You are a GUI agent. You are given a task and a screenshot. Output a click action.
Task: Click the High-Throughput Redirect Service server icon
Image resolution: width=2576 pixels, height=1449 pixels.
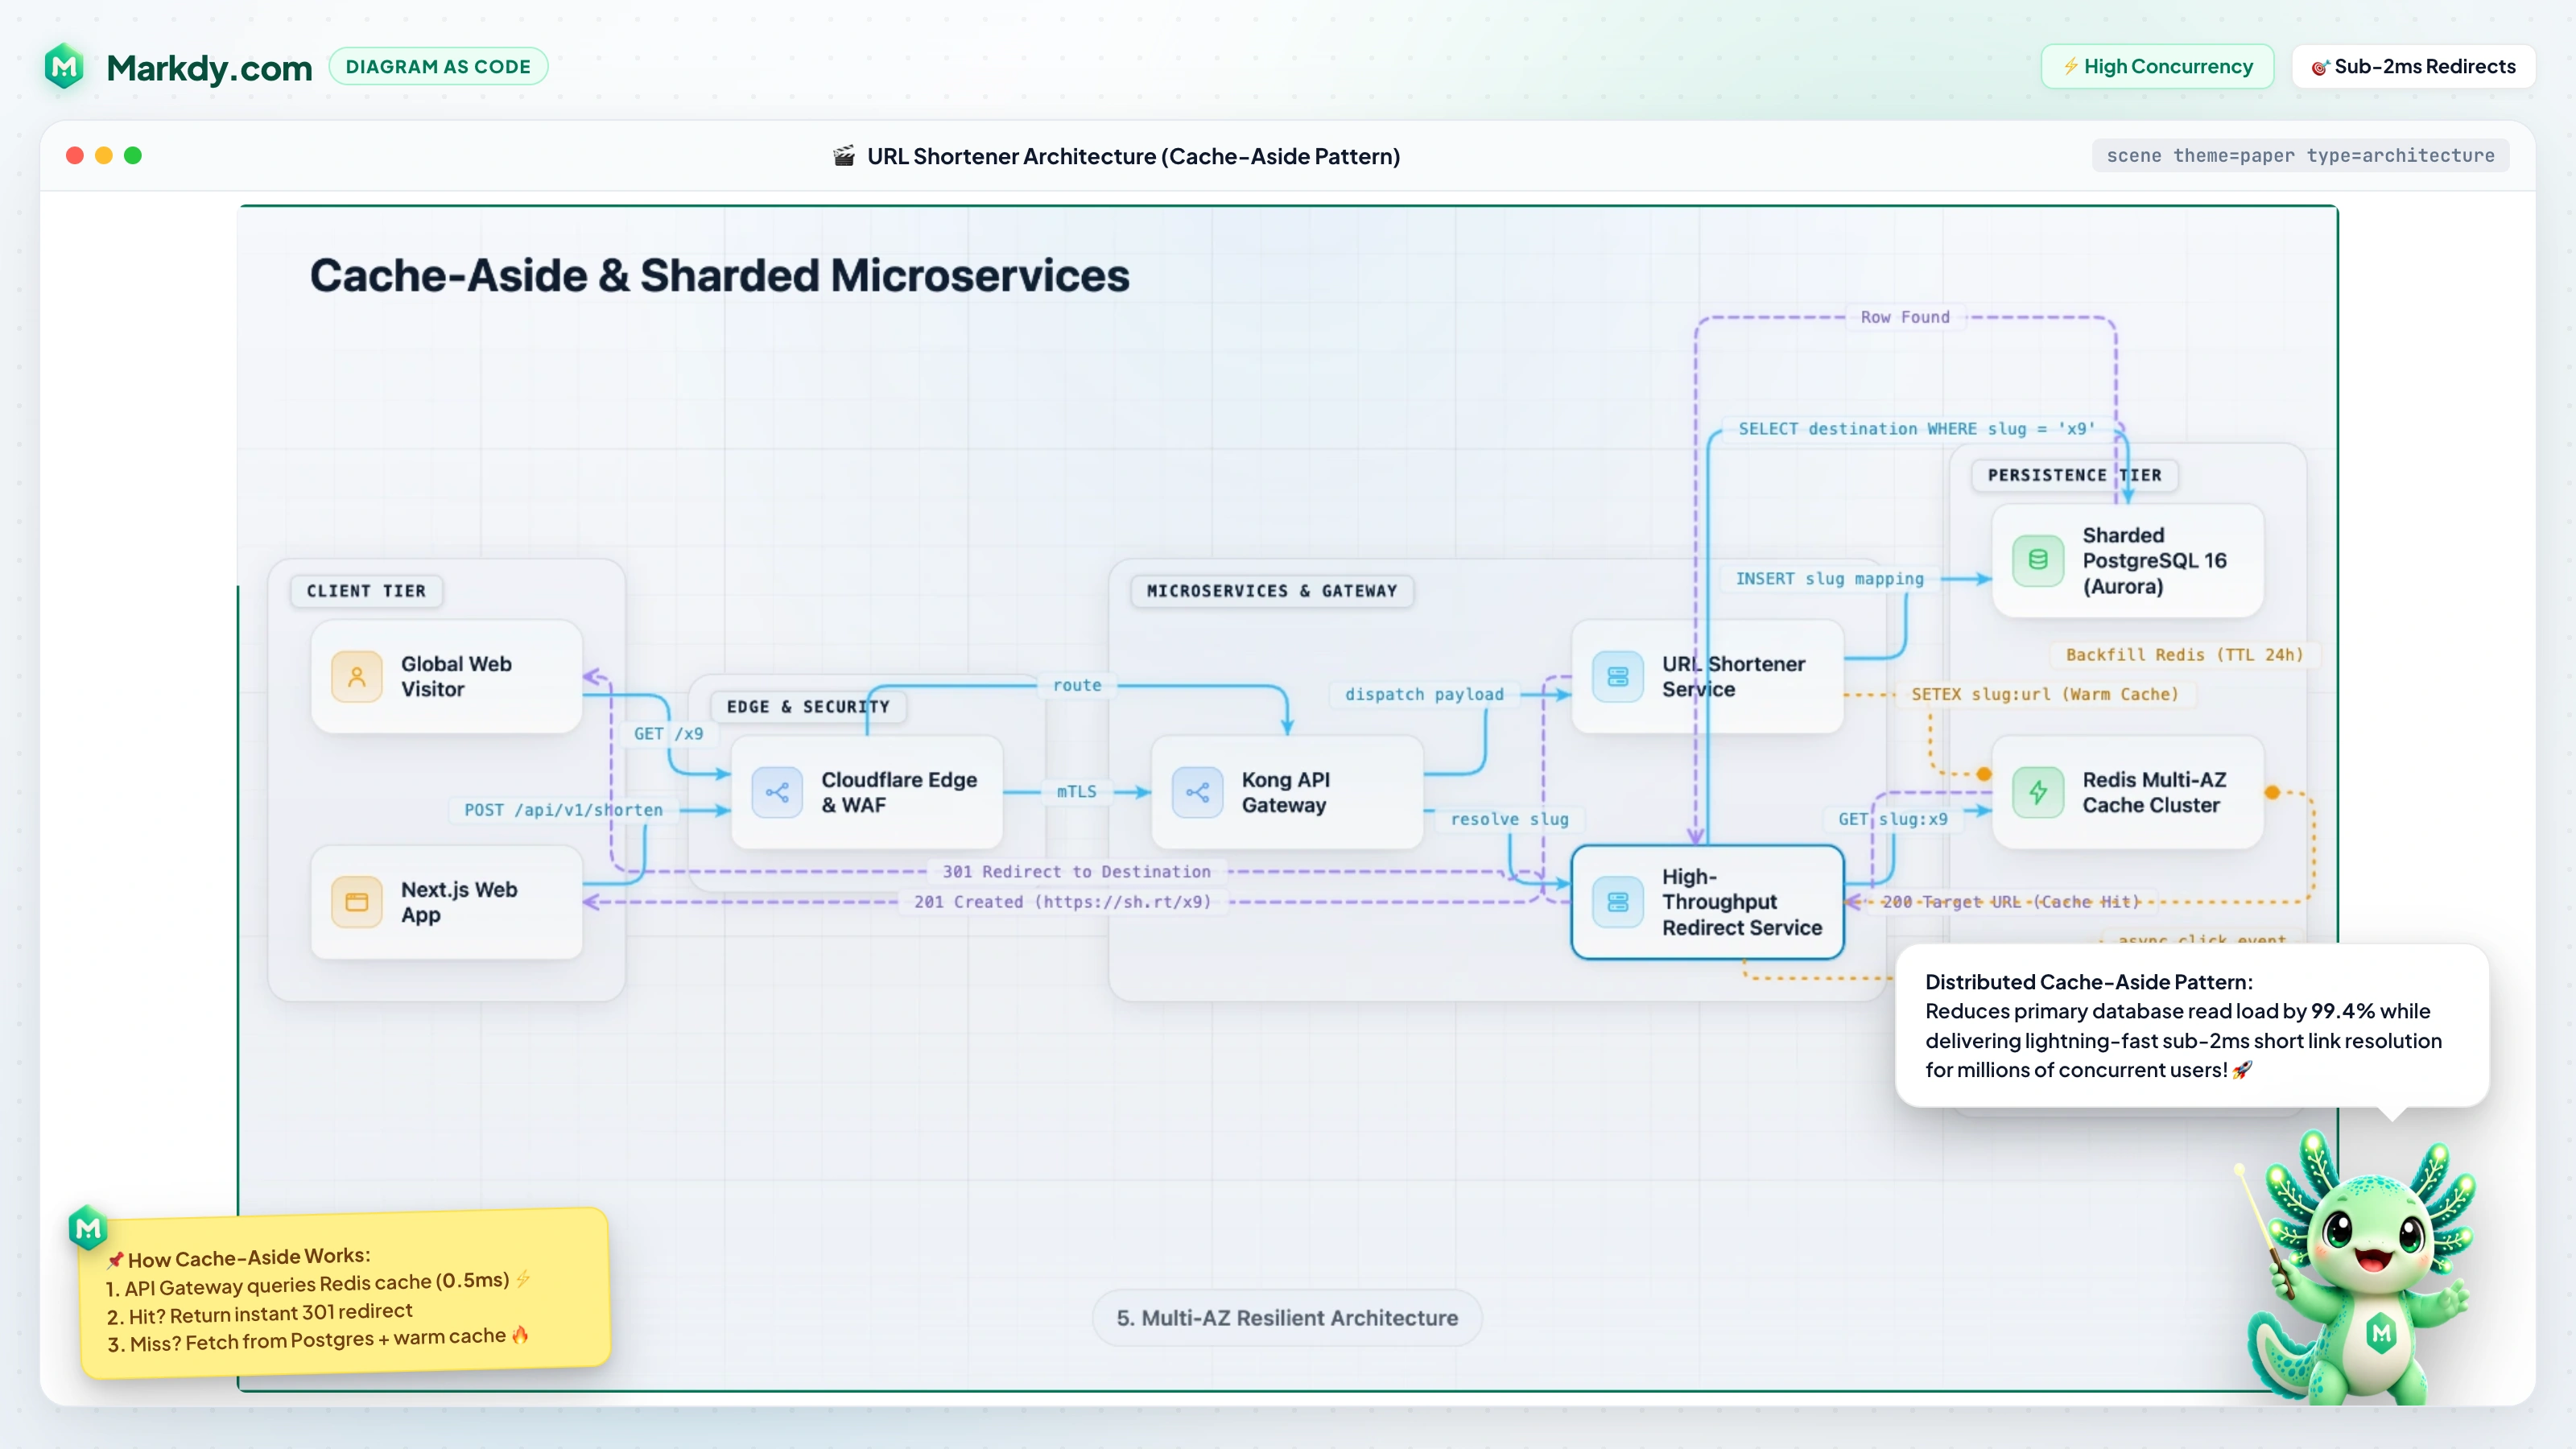click(1617, 902)
